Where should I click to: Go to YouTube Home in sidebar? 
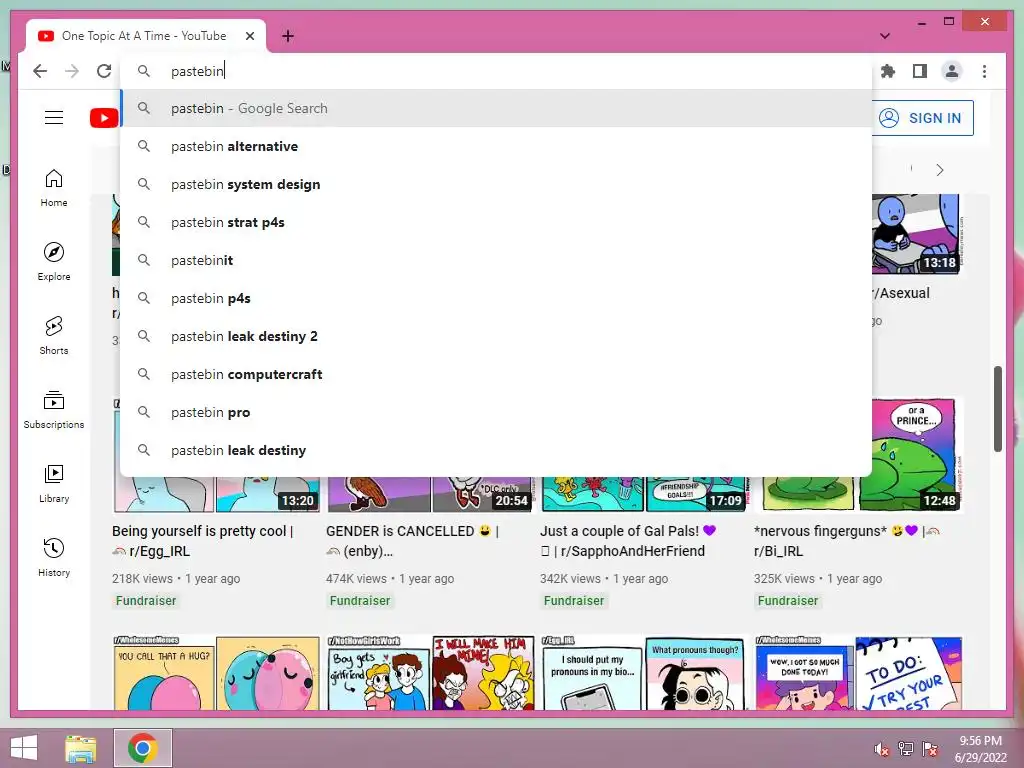tap(54, 188)
